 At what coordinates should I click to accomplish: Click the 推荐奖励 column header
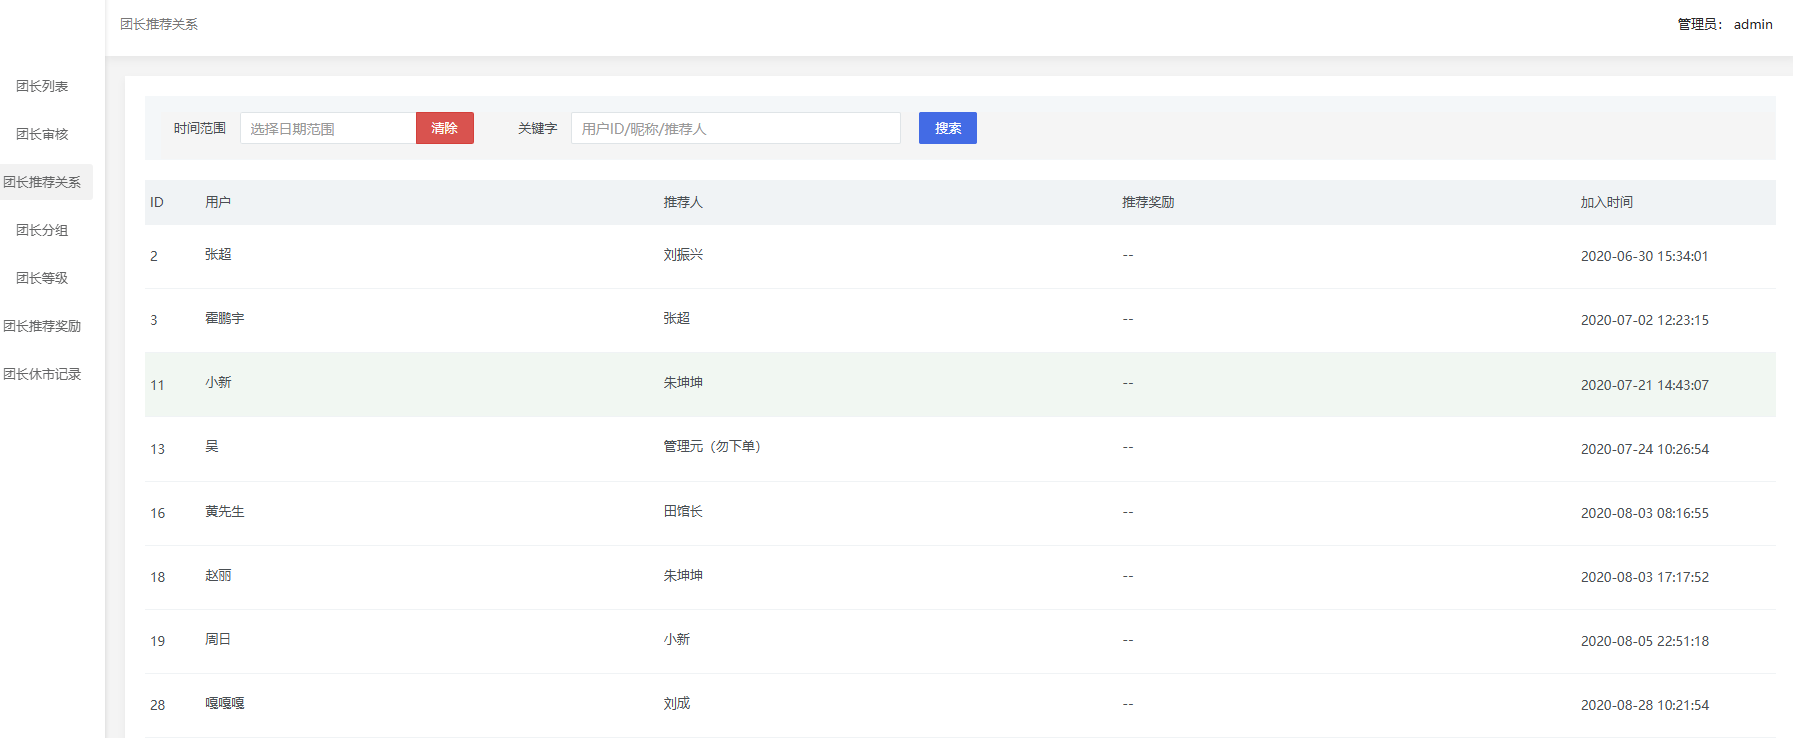[x=1147, y=202]
